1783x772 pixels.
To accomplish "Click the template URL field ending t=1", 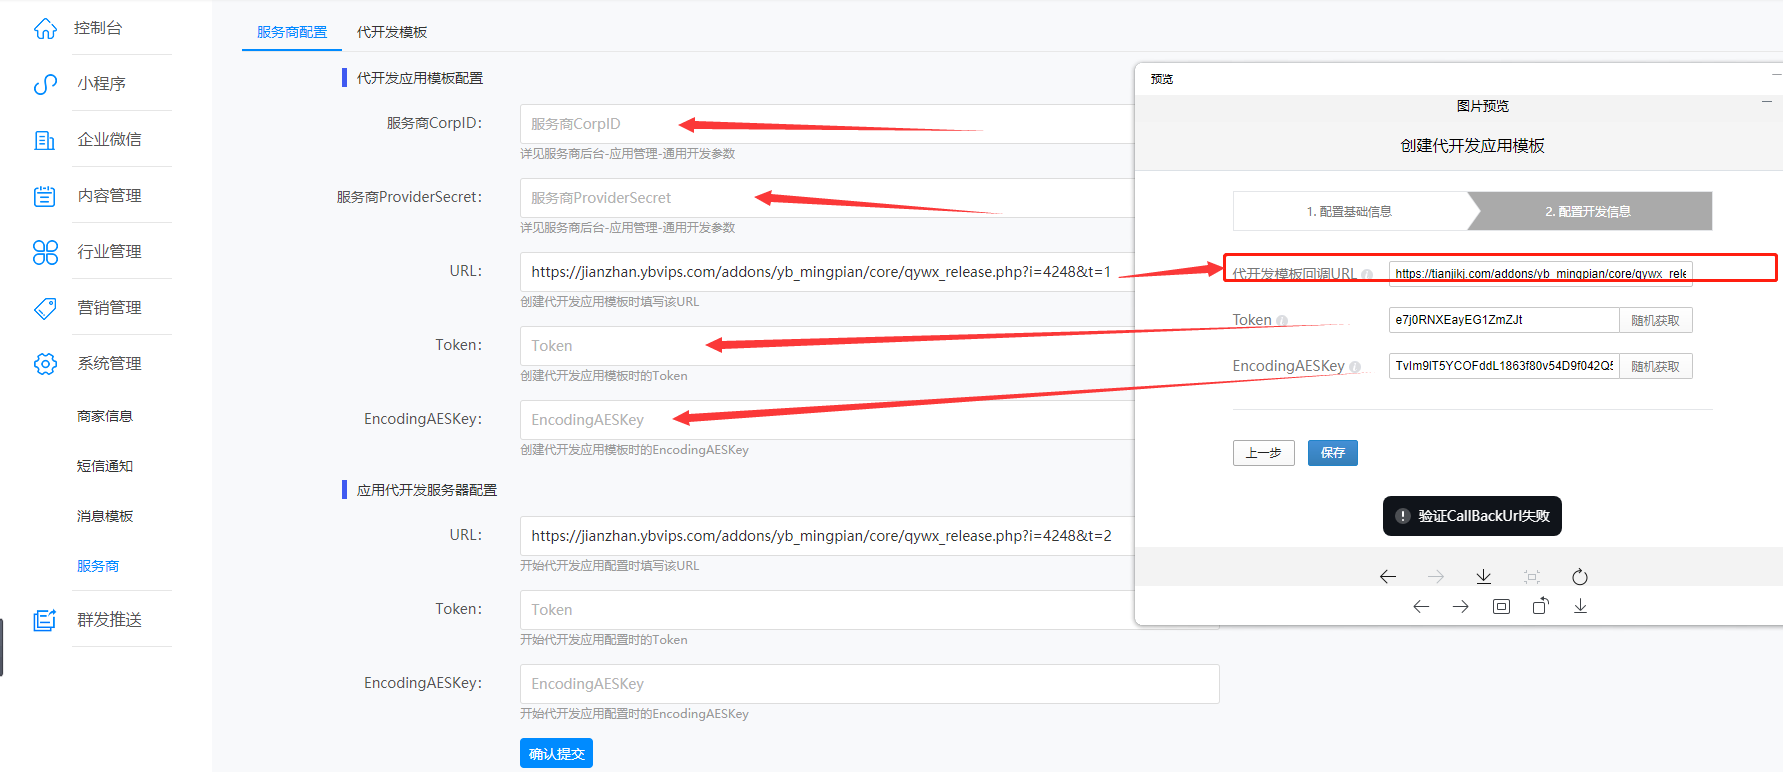I will click(827, 272).
